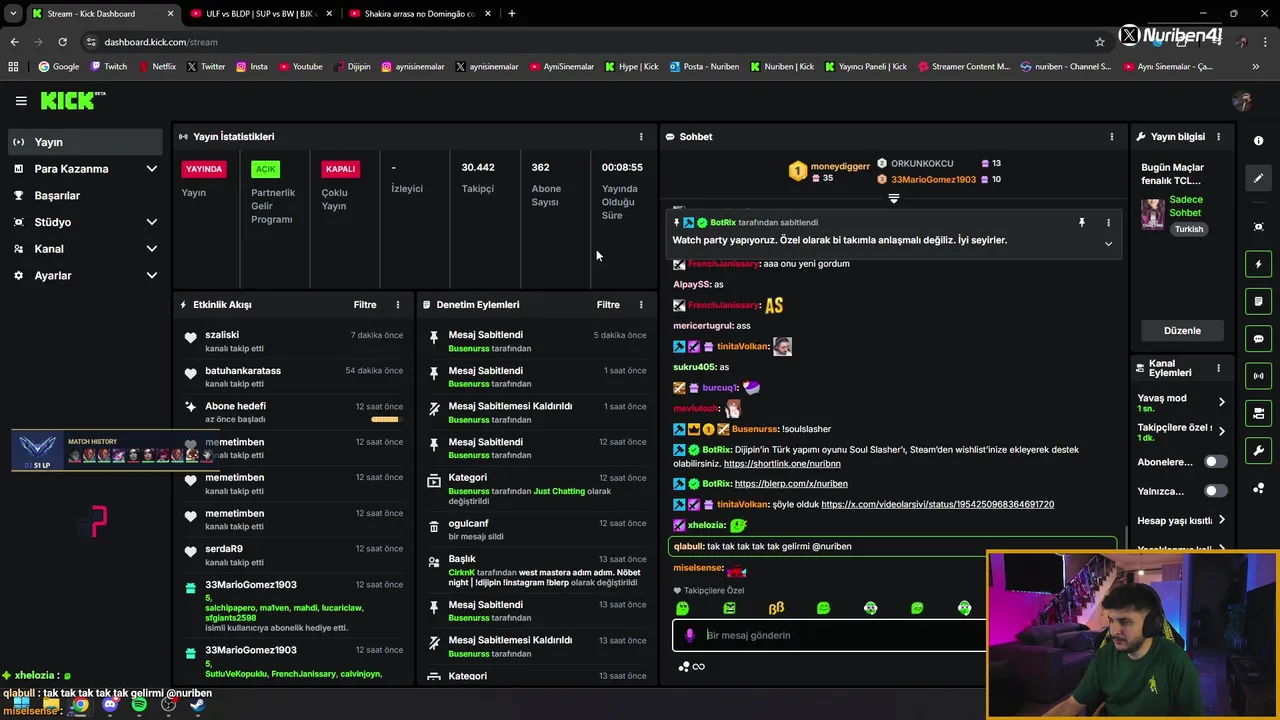
Task: Click the purple microphone icon in chat input
Action: [x=690, y=635]
